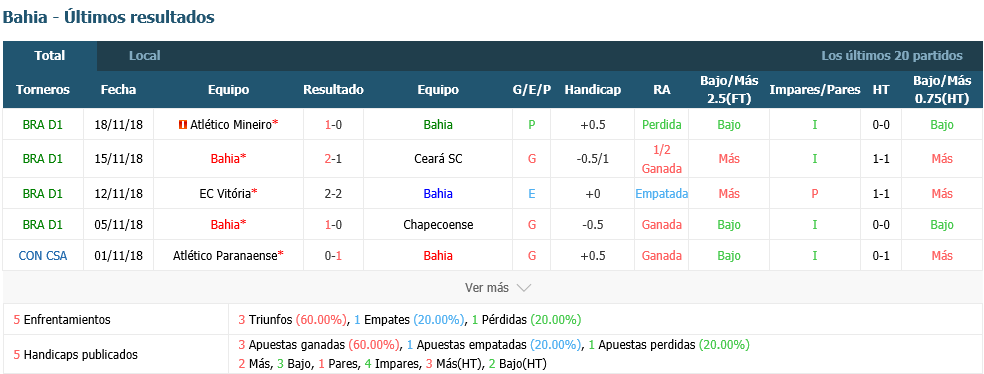Click the Empatada result cell
This screenshot has height=374, width=984.
[x=661, y=193]
